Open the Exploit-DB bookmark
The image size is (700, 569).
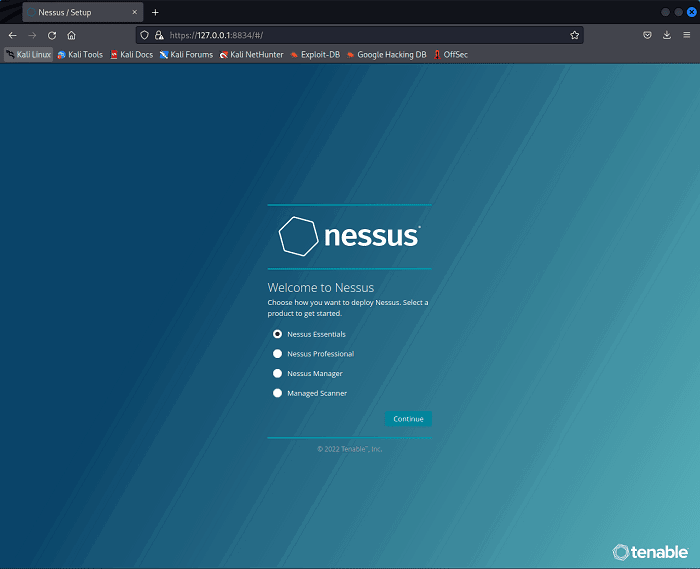(315, 54)
